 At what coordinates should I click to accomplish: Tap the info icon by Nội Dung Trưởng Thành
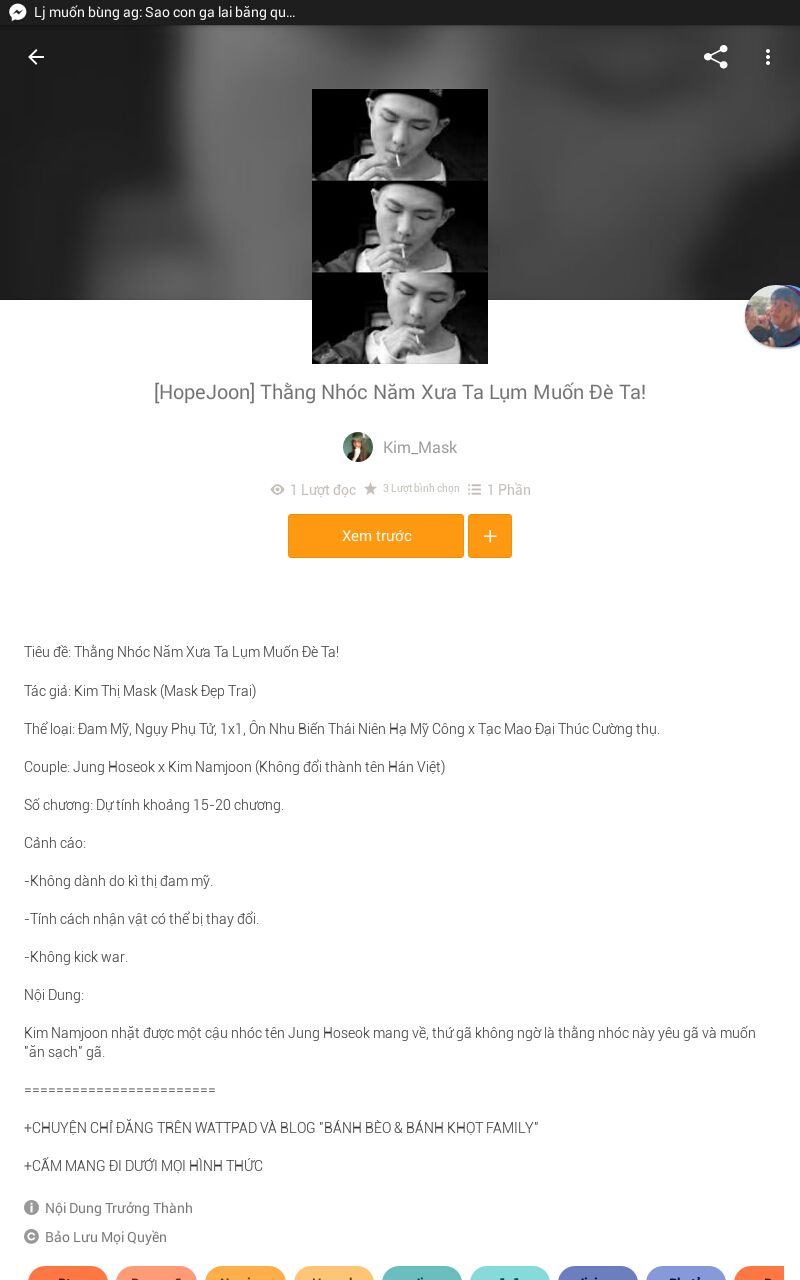(31, 1208)
